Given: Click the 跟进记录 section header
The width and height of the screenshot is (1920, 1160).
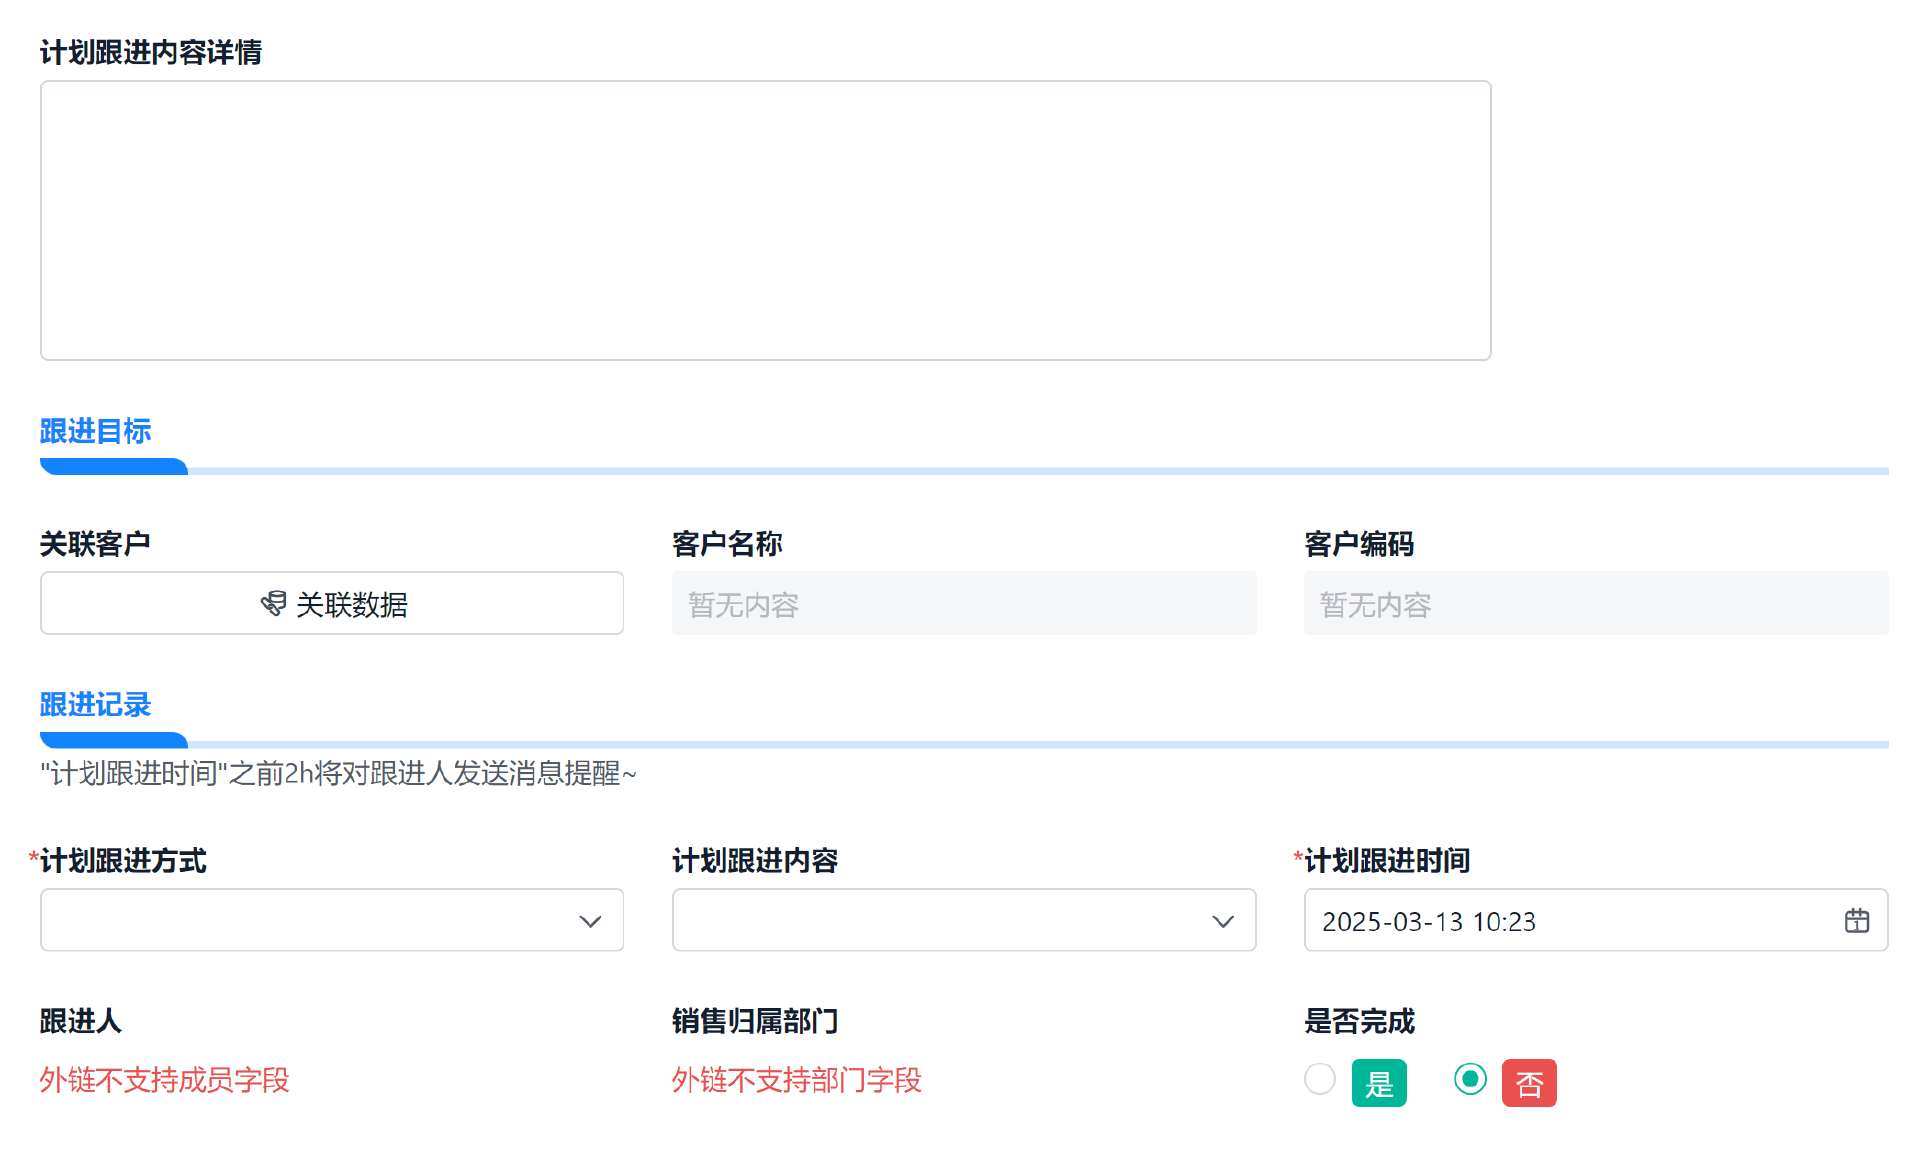Looking at the screenshot, I should 95,705.
